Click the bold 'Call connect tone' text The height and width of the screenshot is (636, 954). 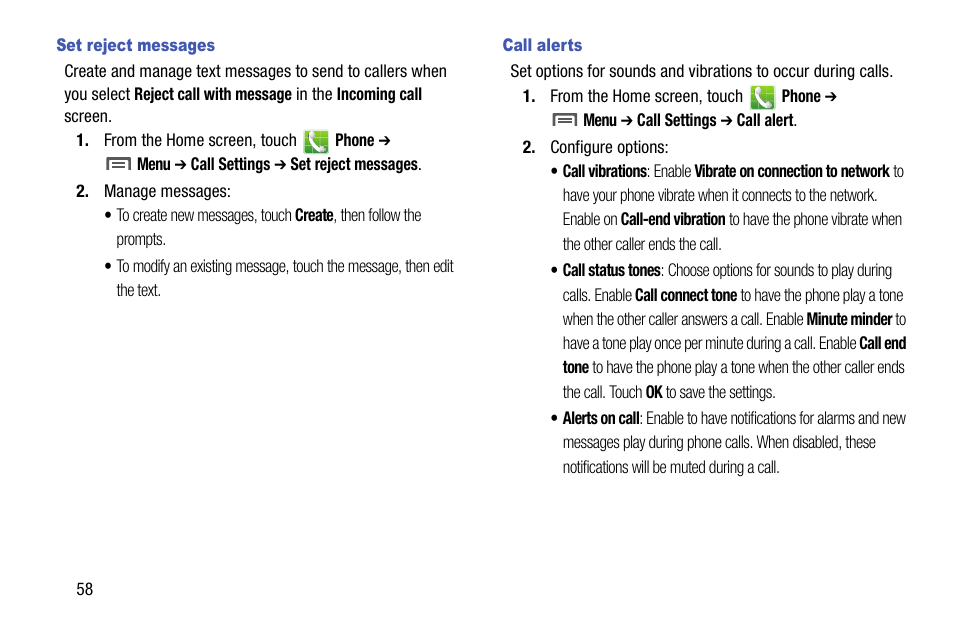point(686,295)
